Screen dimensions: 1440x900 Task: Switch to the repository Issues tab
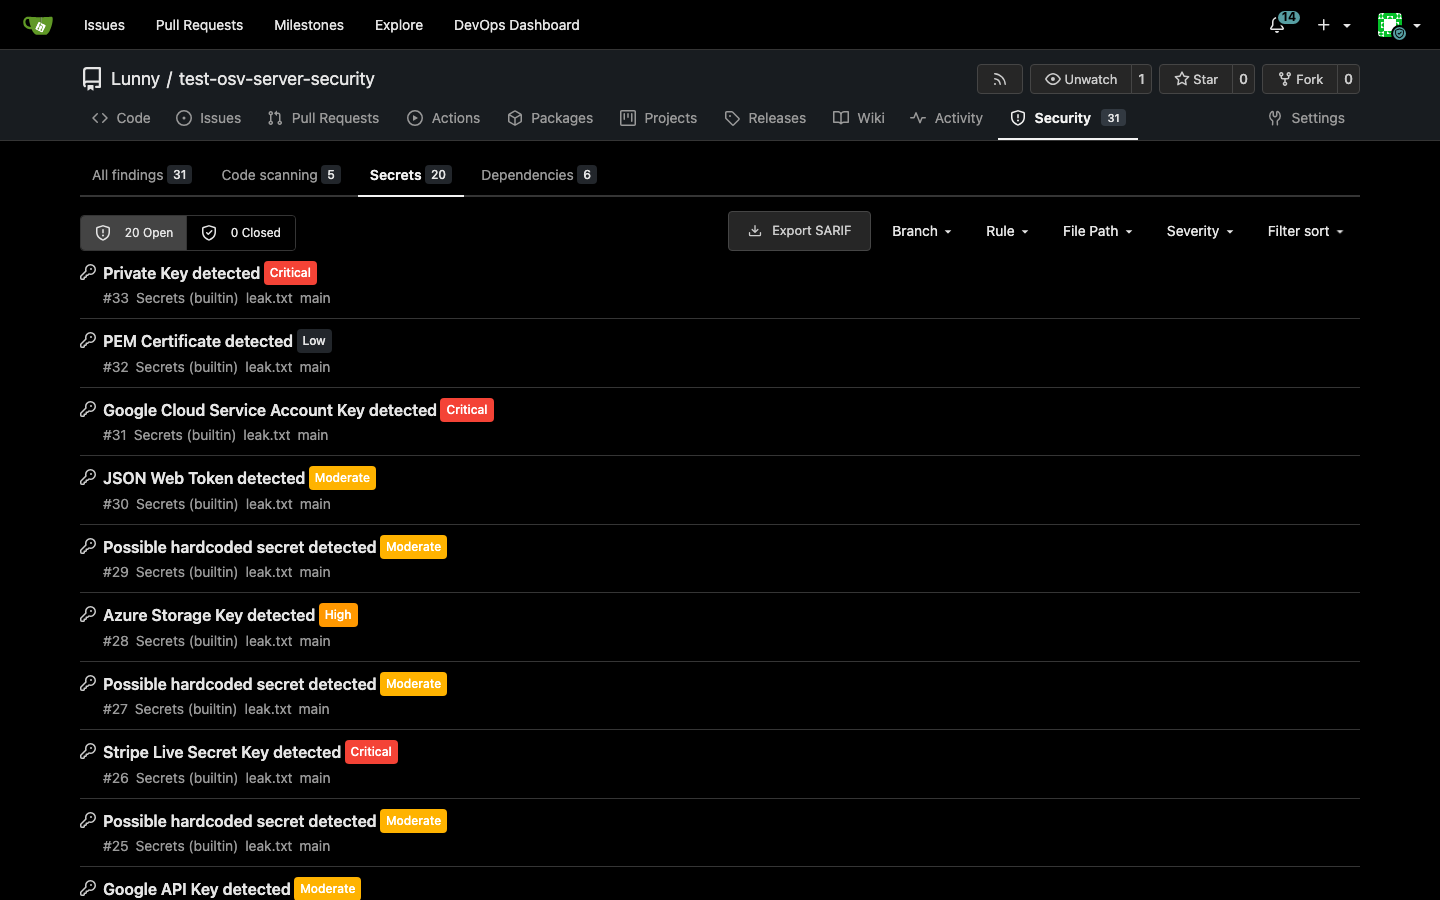pyautogui.click(x=209, y=118)
